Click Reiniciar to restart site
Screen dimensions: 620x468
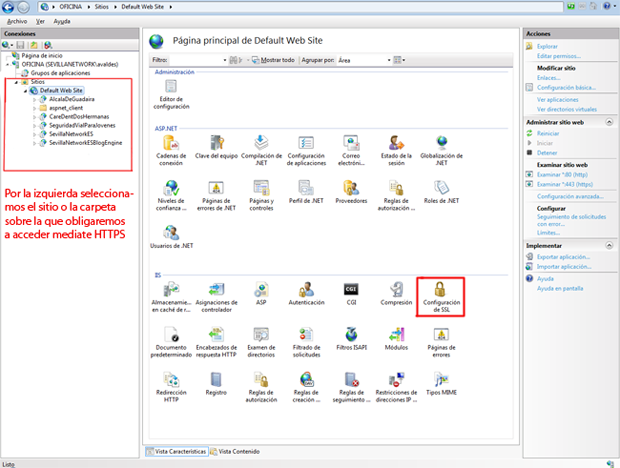pyautogui.click(x=548, y=133)
